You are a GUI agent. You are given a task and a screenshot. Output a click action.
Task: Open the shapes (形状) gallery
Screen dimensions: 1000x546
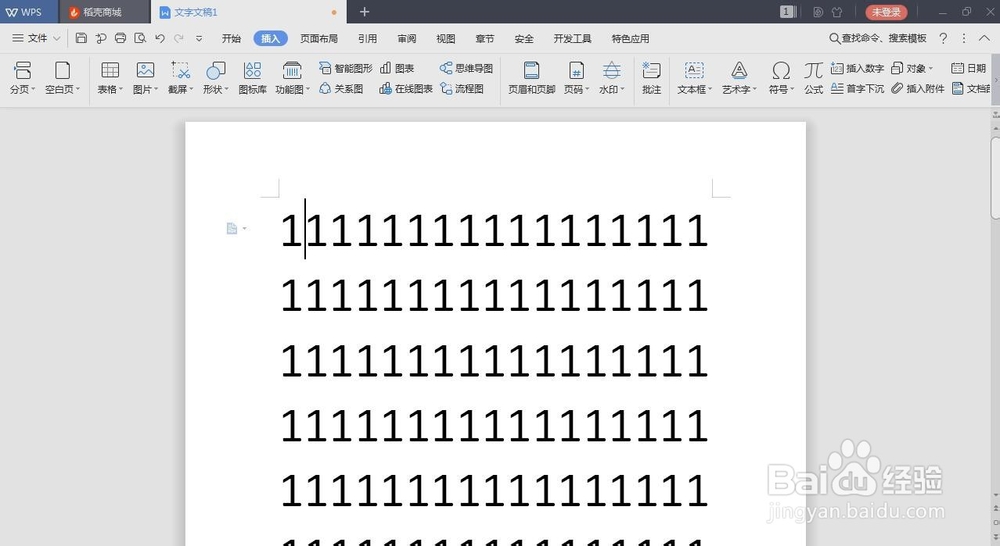click(x=216, y=78)
